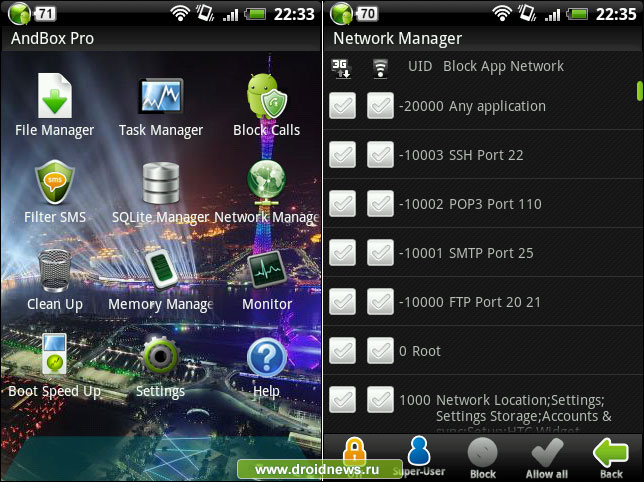This screenshot has width=644, height=482.
Task: Tap the Allow all checkmark button
Action: pyautogui.click(x=547, y=457)
